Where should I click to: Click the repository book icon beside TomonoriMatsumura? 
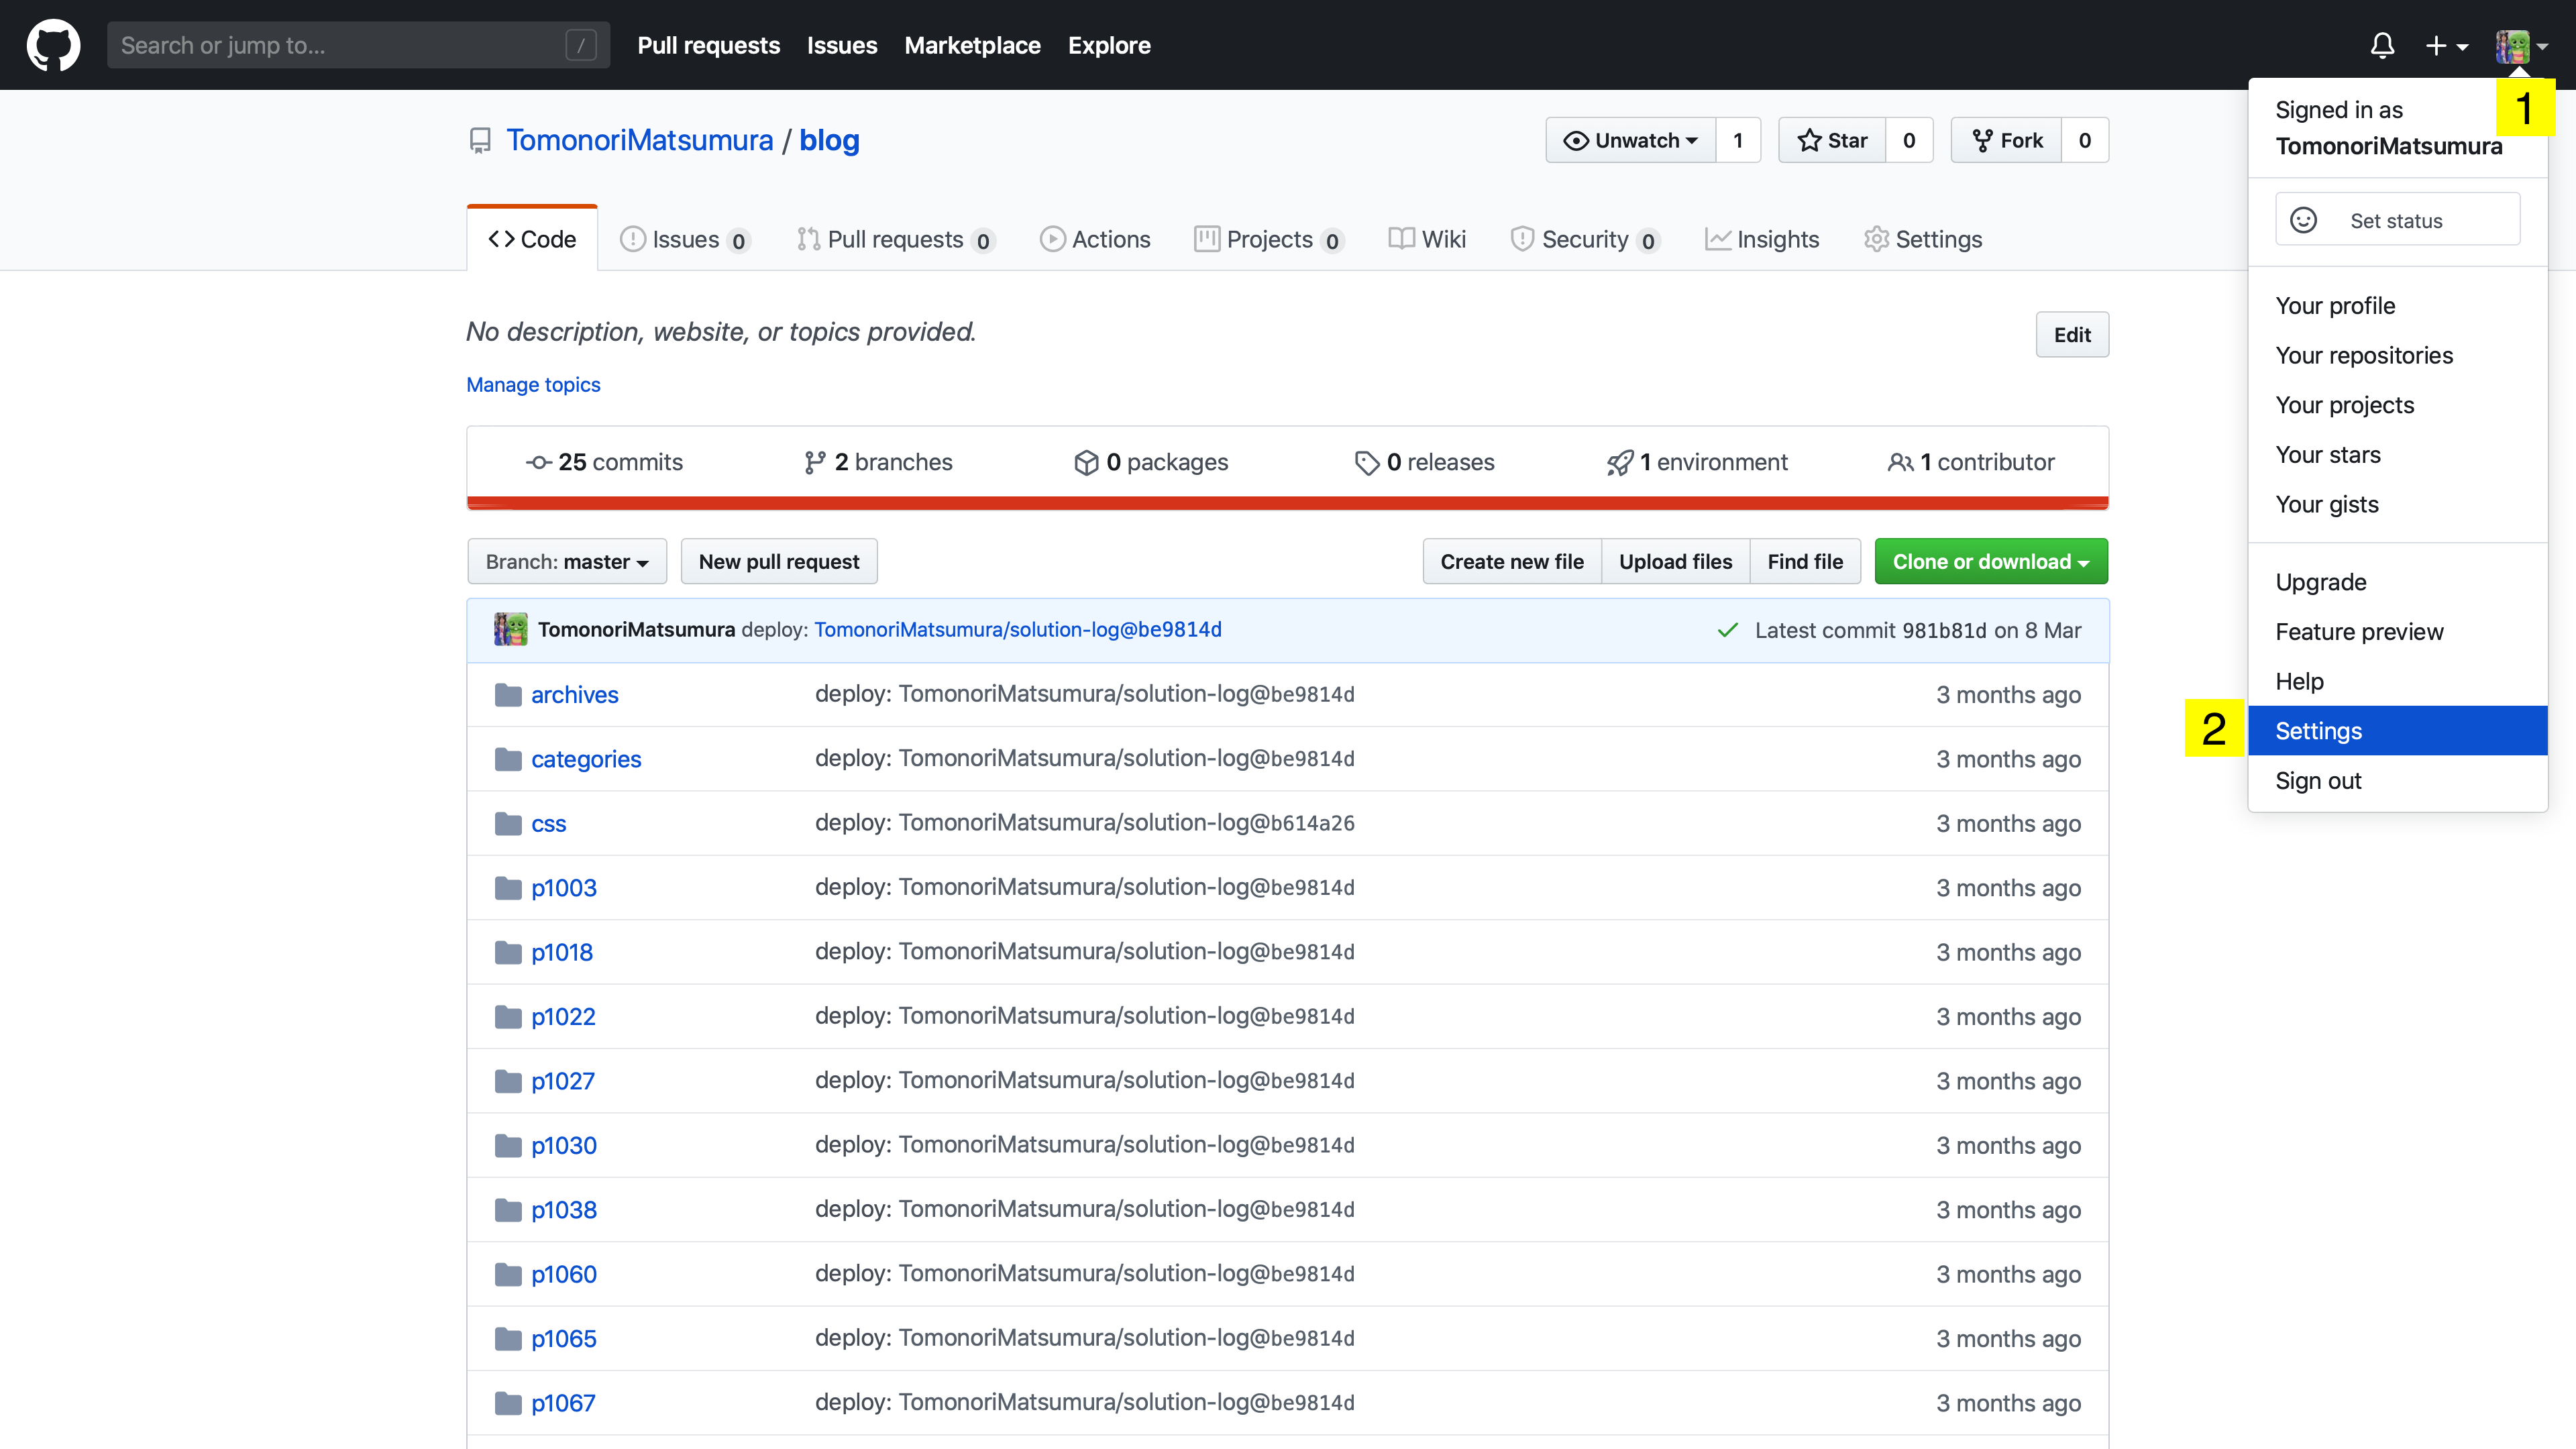click(x=480, y=141)
